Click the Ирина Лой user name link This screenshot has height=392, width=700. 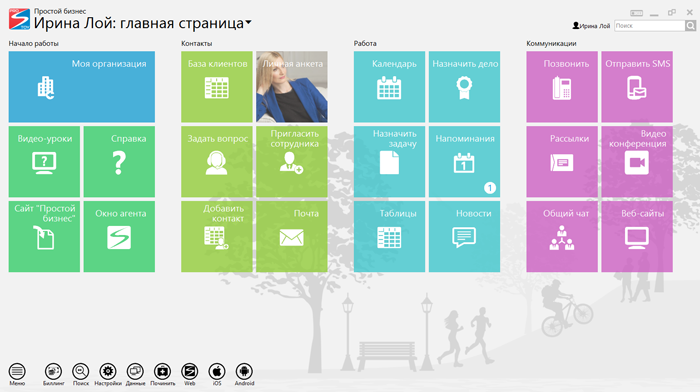pos(591,26)
